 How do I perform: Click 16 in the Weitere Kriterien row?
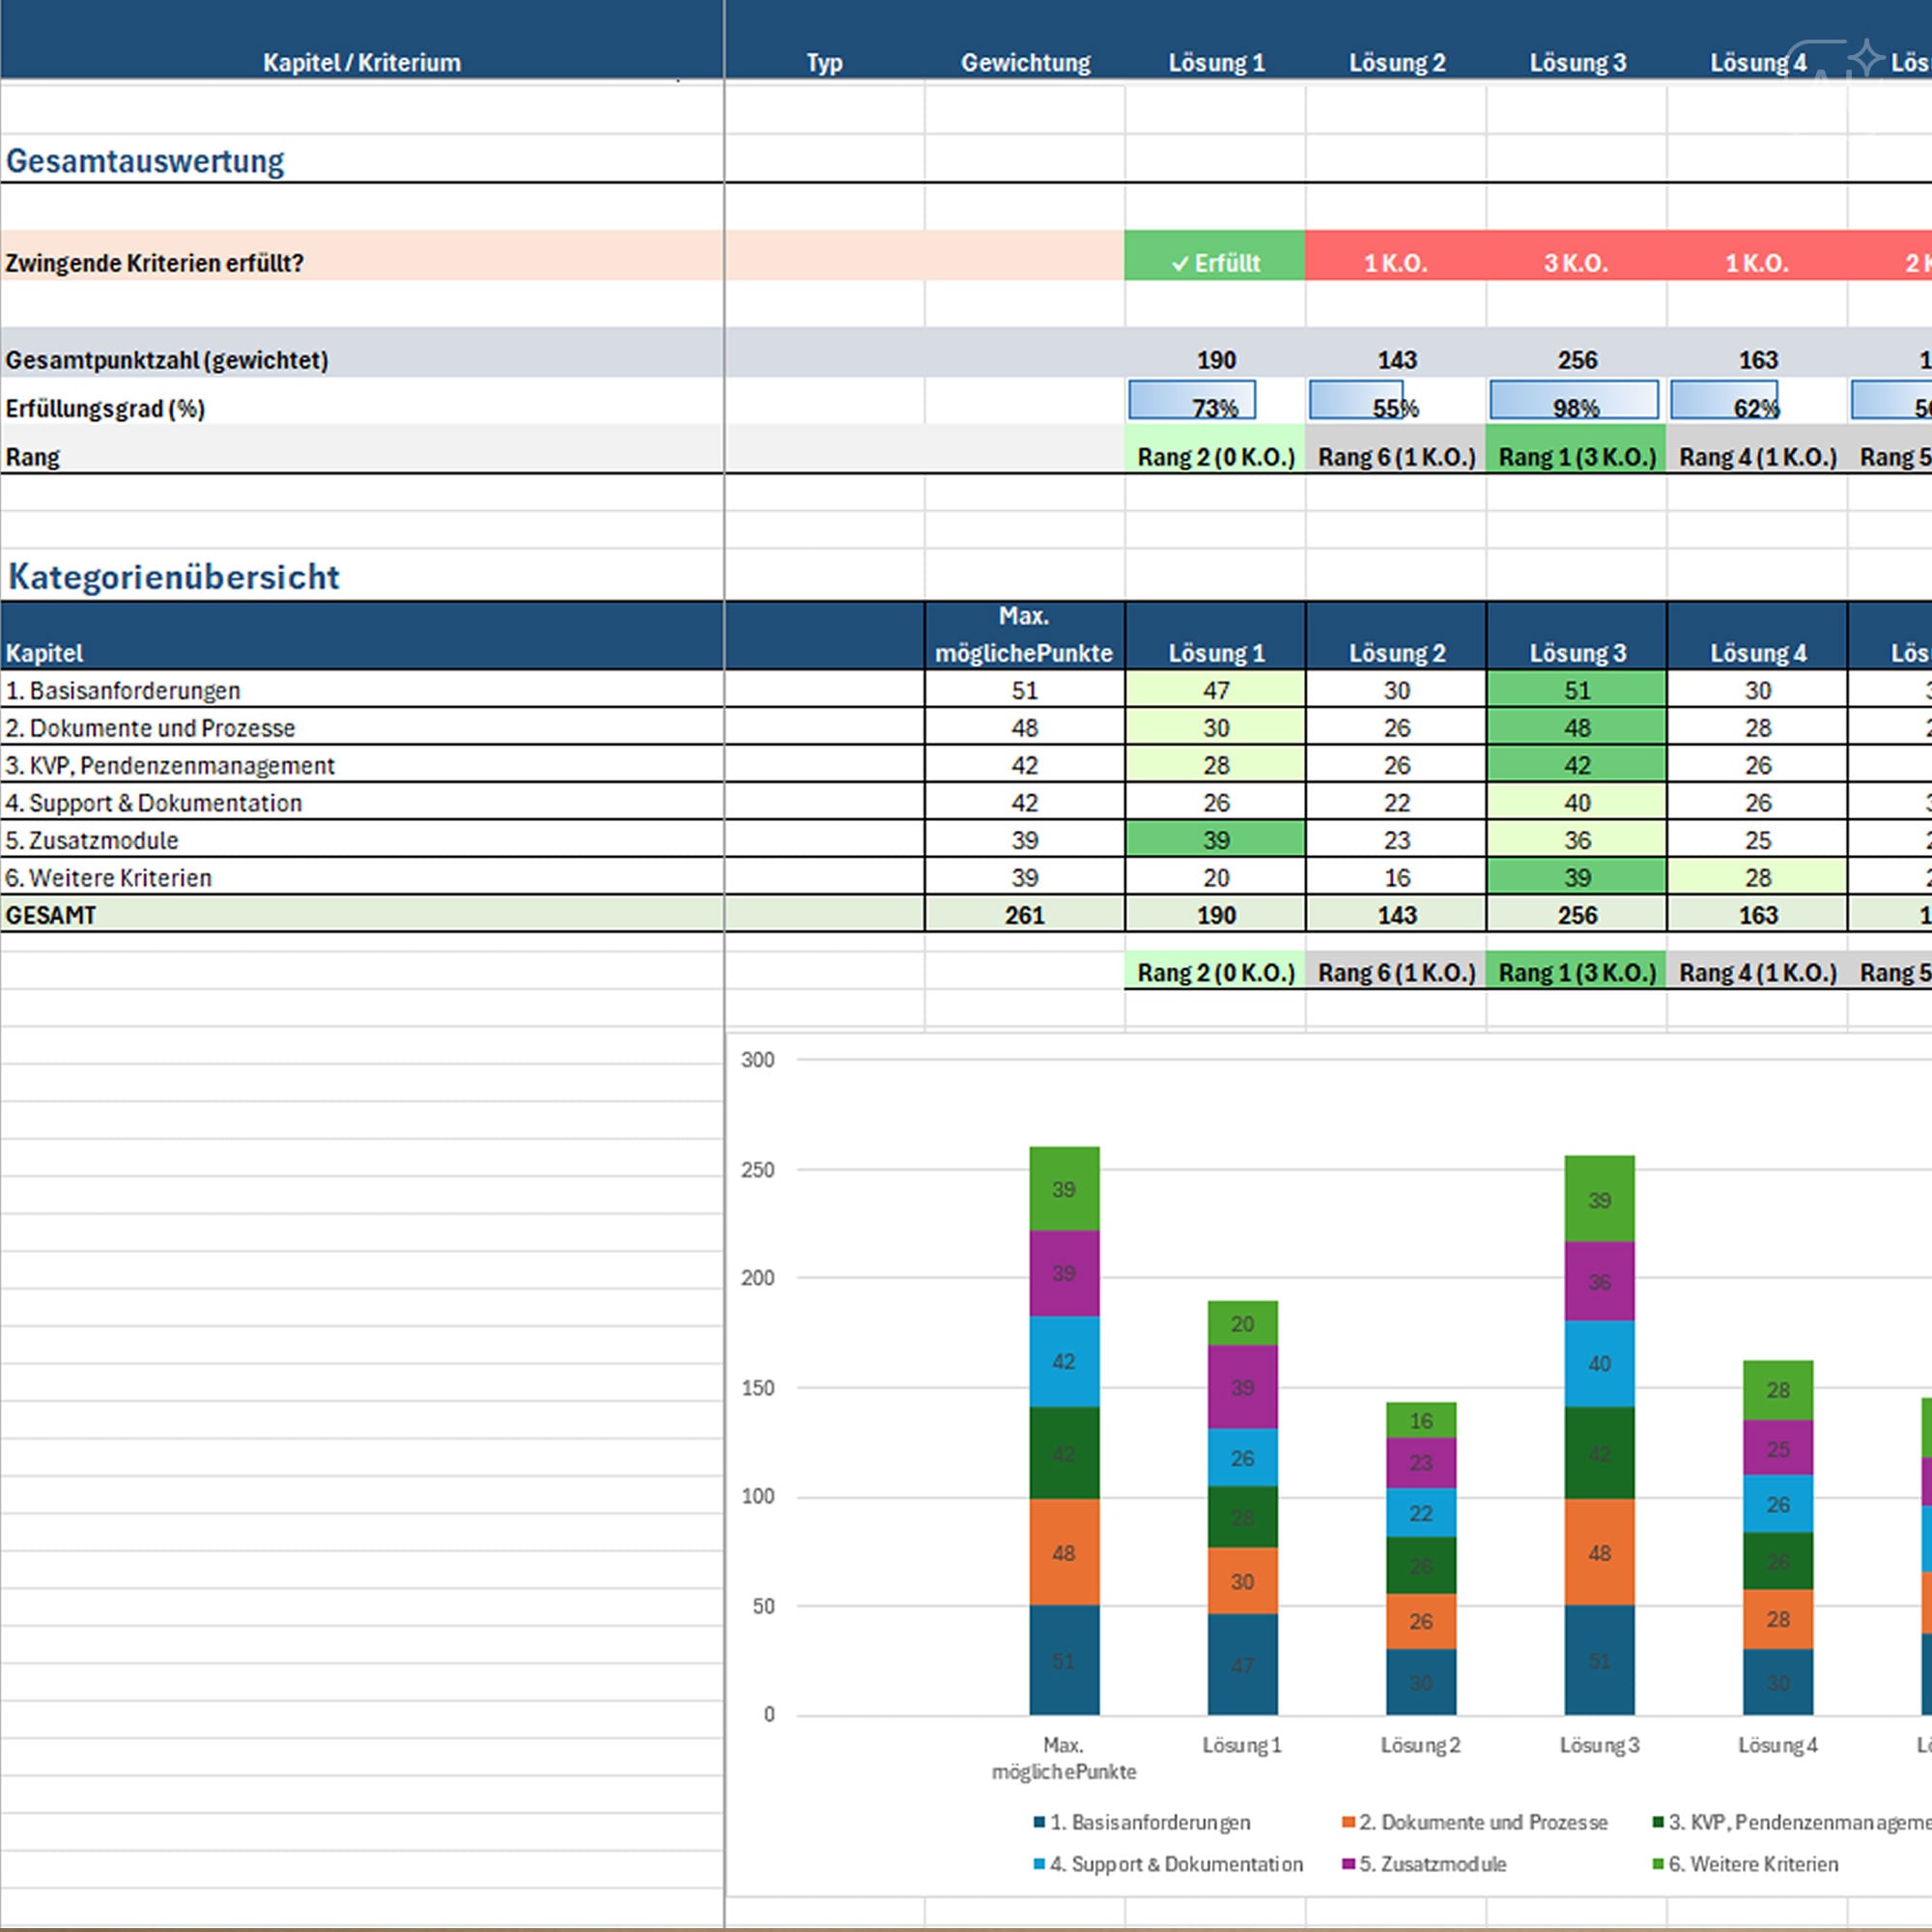tap(1397, 878)
